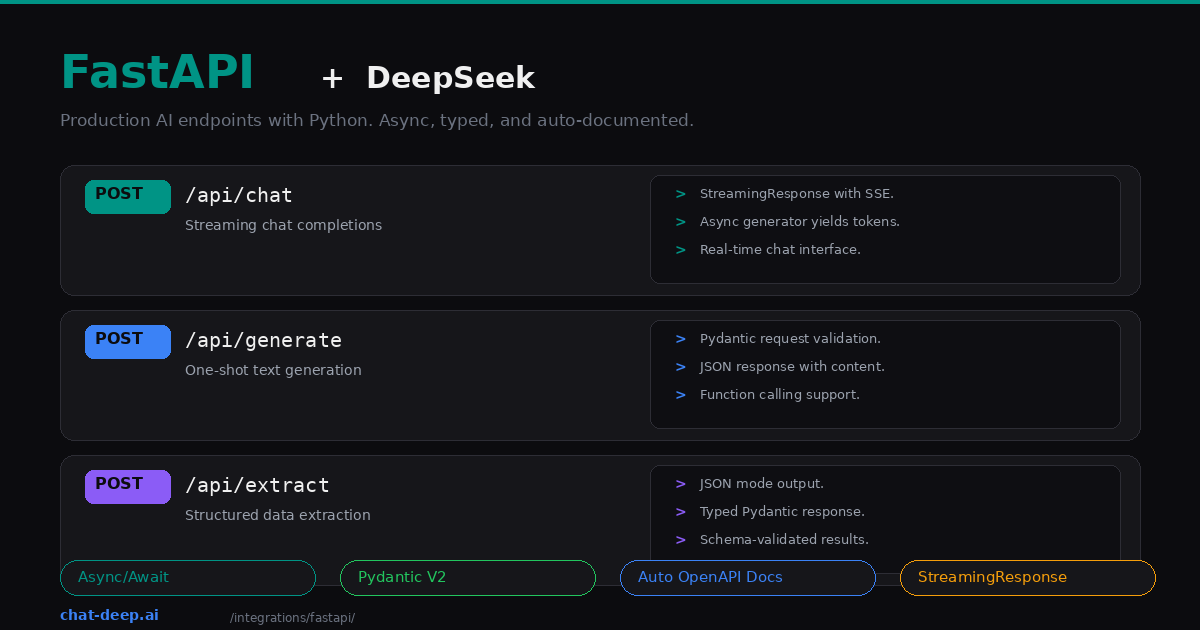Image resolution: width=1200 pixels, height=630 pixels.
Task: Click the blue POST badge for /api/generate
Action: [127, 341]
